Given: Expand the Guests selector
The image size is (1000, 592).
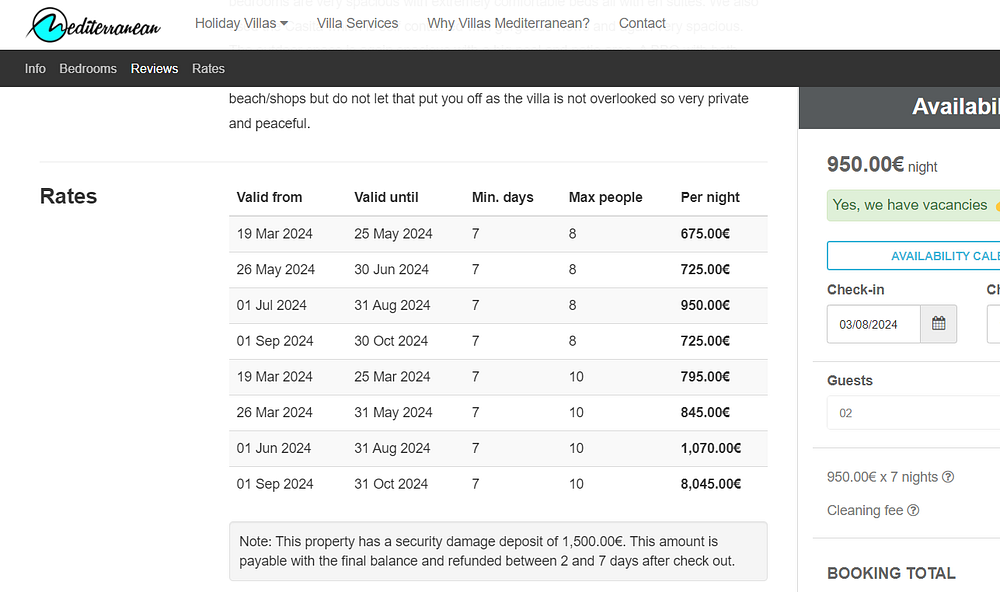Looking at the screenshot, I should (912, 413).
